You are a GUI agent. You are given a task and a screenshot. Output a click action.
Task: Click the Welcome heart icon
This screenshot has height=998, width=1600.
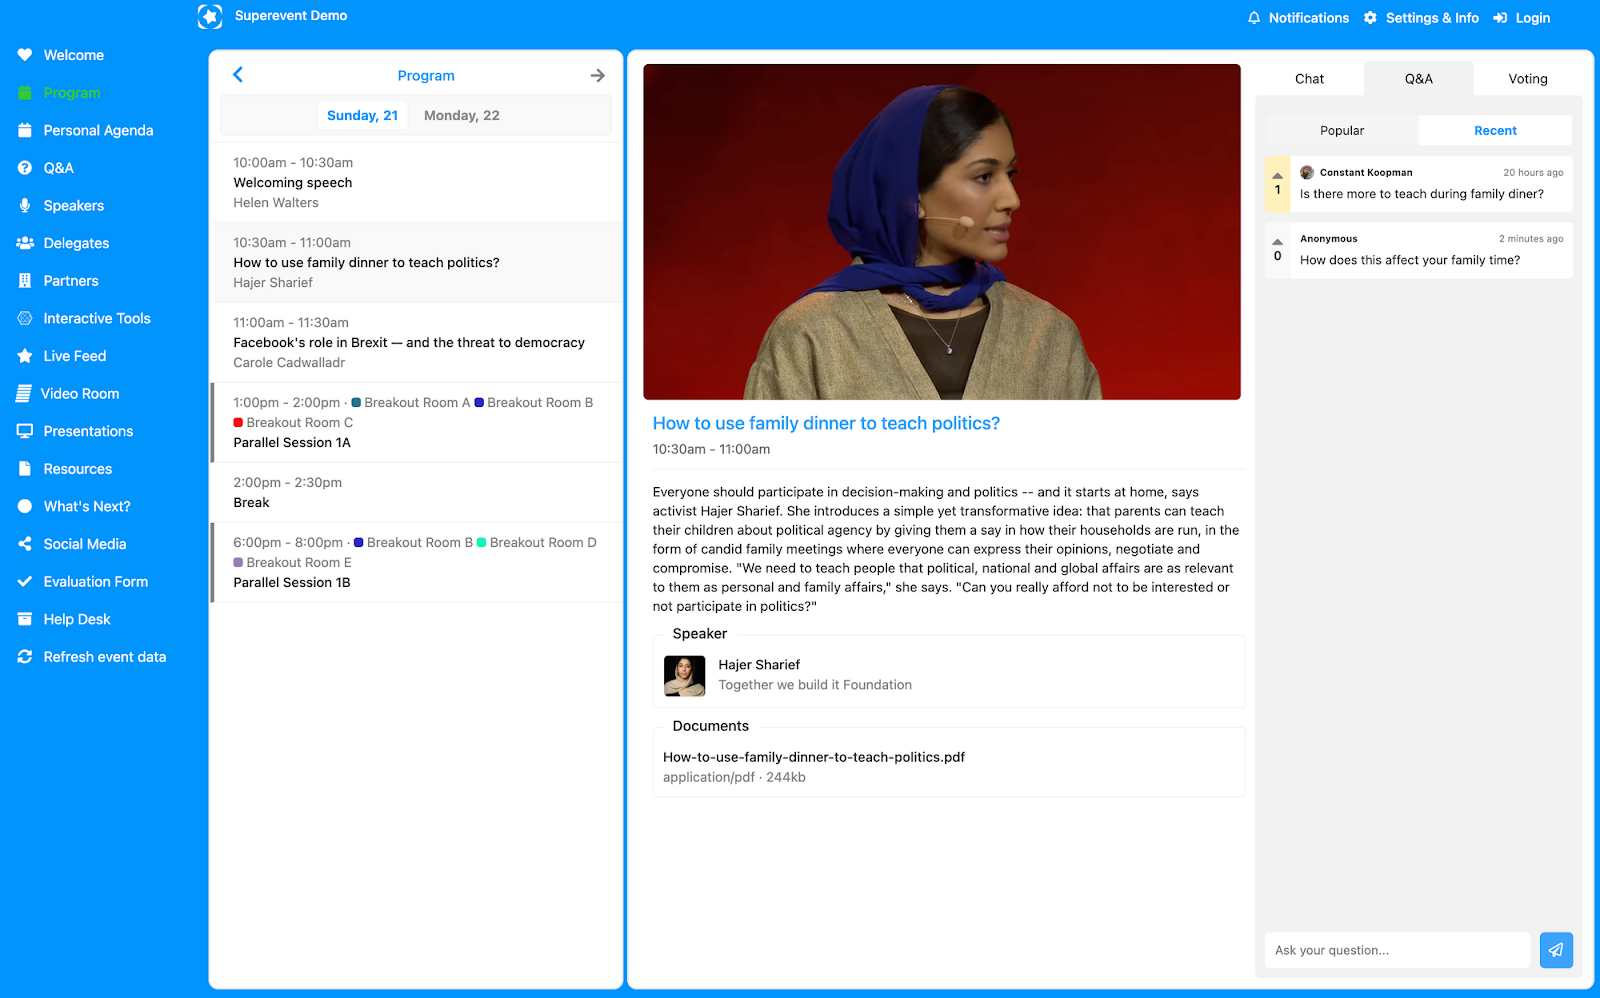click(25, 55)
